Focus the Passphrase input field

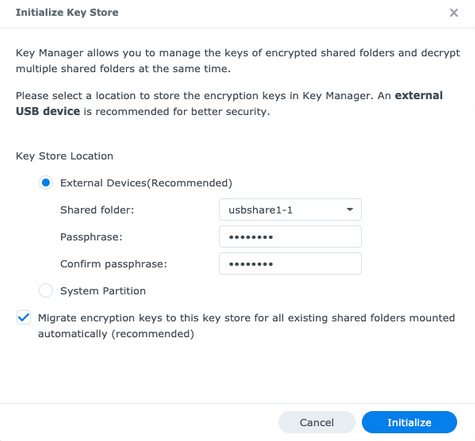pos(290,237)
